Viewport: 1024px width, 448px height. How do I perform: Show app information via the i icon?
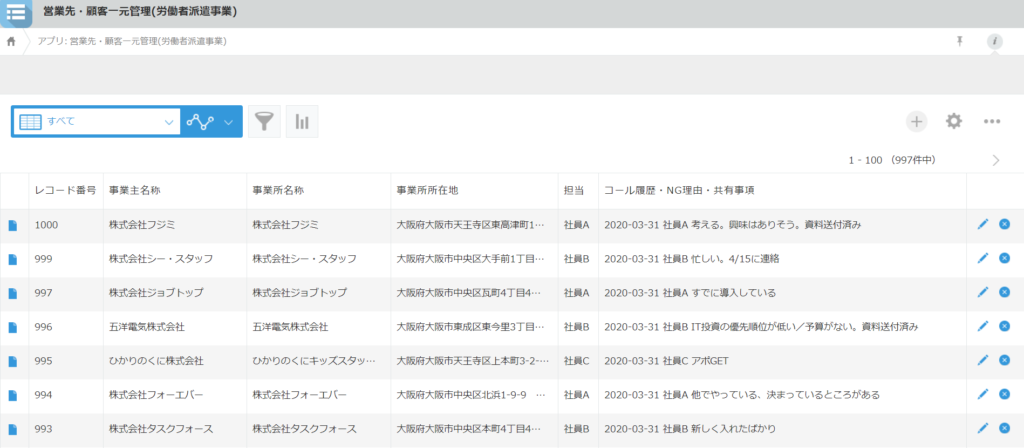pyautogui.click(x=994, y=41)
